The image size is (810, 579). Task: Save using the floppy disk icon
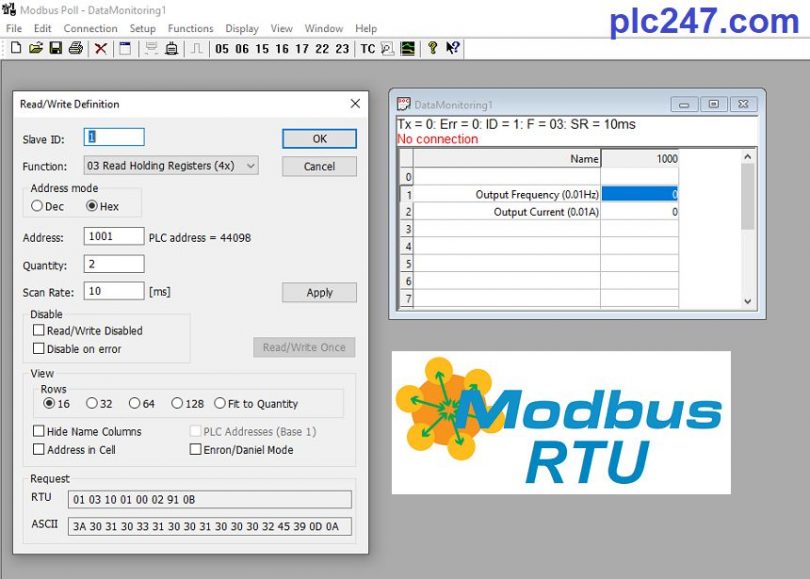56,49
